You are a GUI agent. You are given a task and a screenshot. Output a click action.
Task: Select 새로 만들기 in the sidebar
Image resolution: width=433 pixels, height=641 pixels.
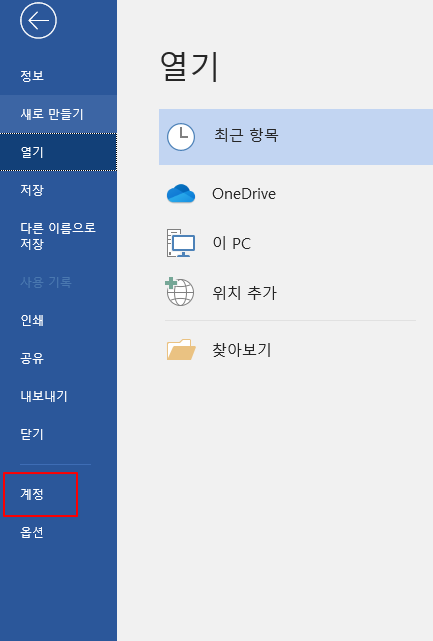58,114
